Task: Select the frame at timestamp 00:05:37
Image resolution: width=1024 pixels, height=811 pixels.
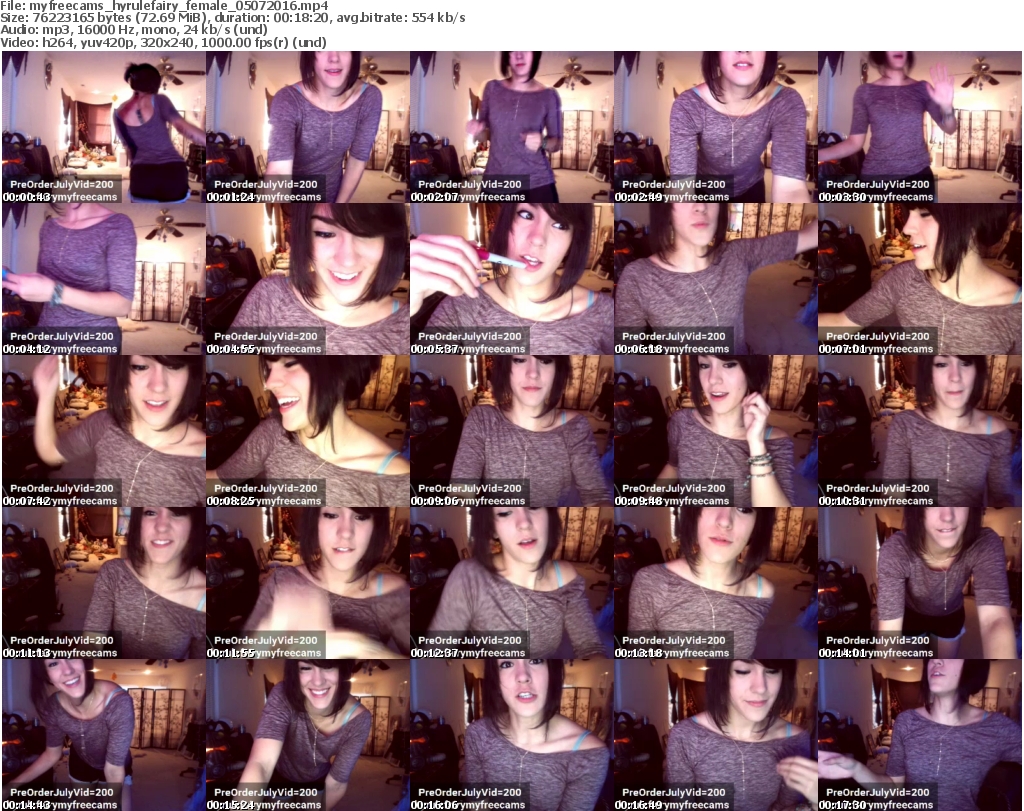Action: pos(512,279)
